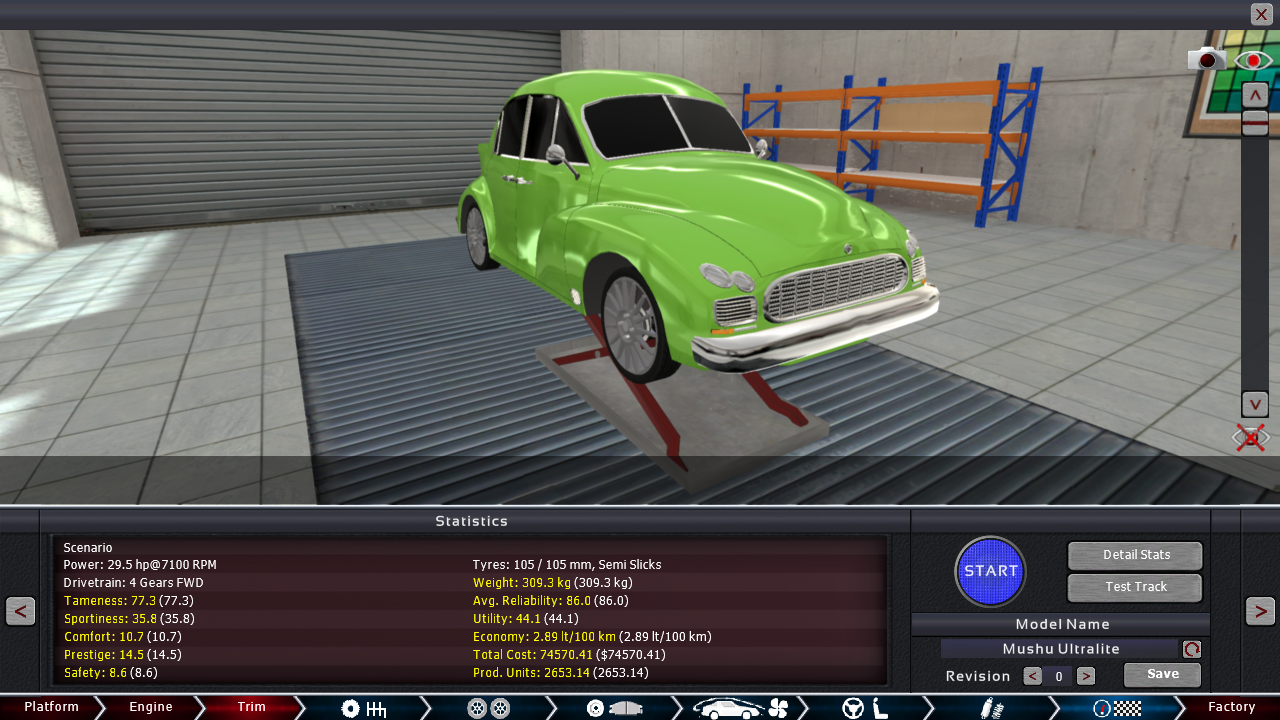The height and width of the screenshot is (720, 1280).
Task: Go to the wheels and tyres section
Action: coord(488,708)
